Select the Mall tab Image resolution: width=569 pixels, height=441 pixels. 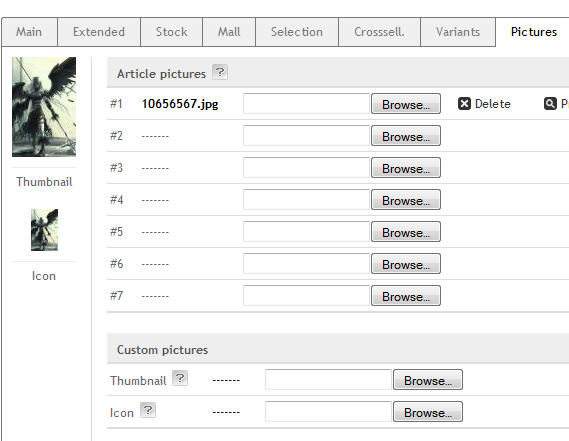pyautogui.click(x=229, y=32)
